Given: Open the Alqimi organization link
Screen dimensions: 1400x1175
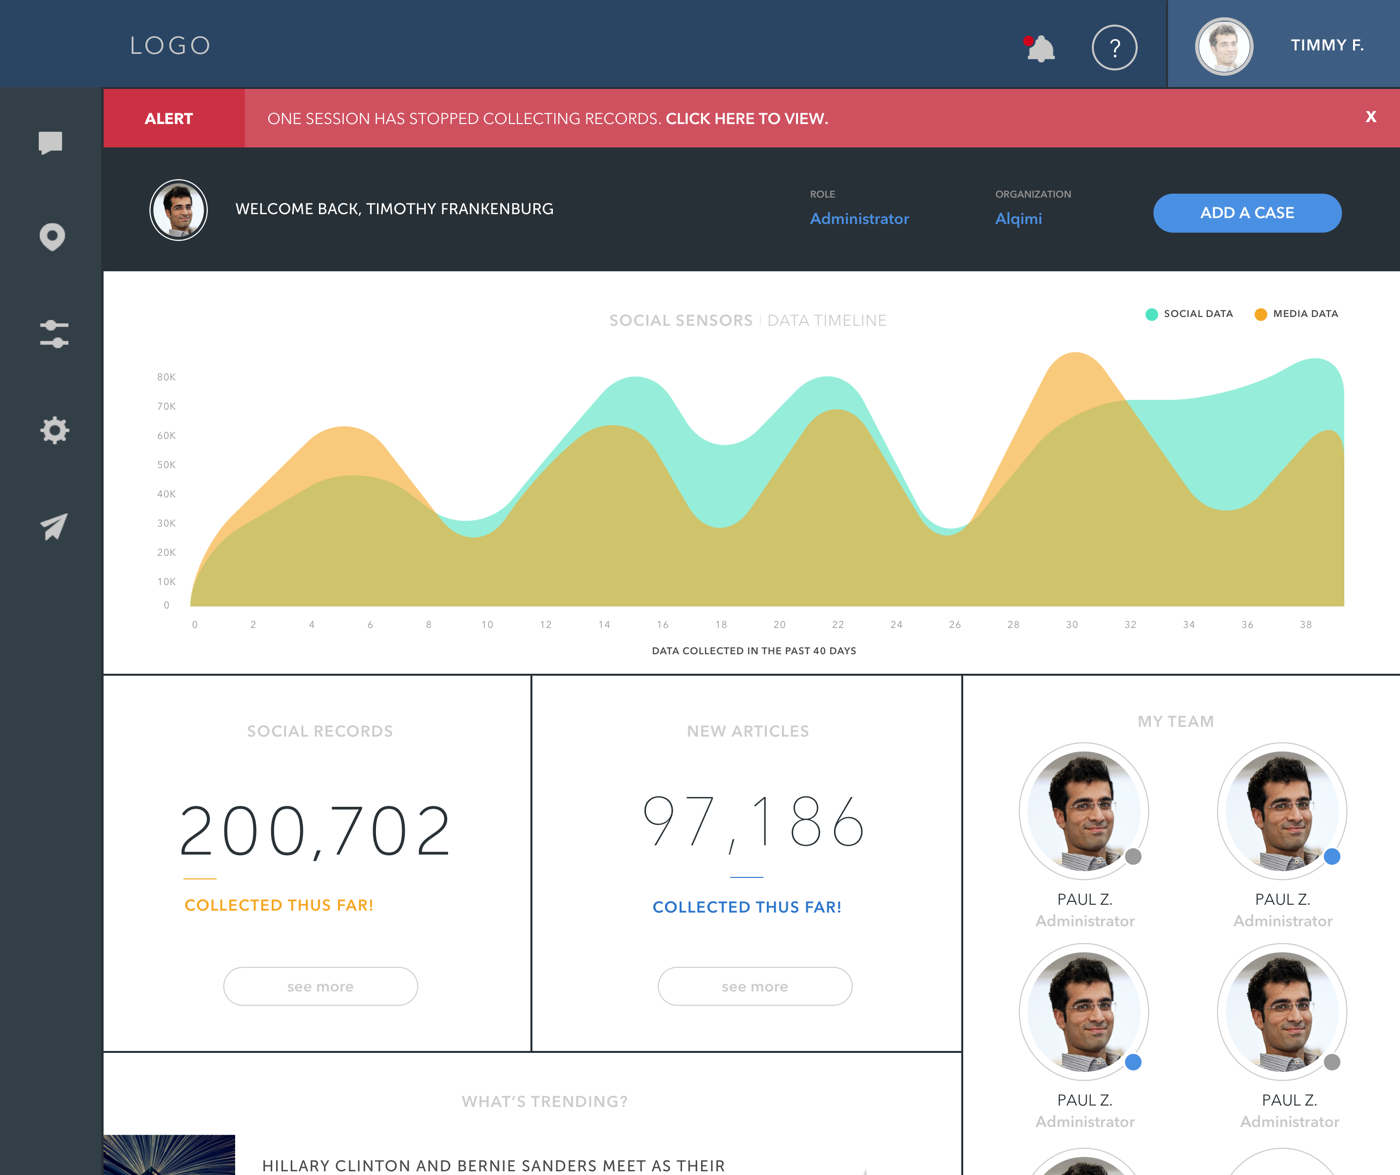Looking at the screenshot, I should (x=1018, y=219).
